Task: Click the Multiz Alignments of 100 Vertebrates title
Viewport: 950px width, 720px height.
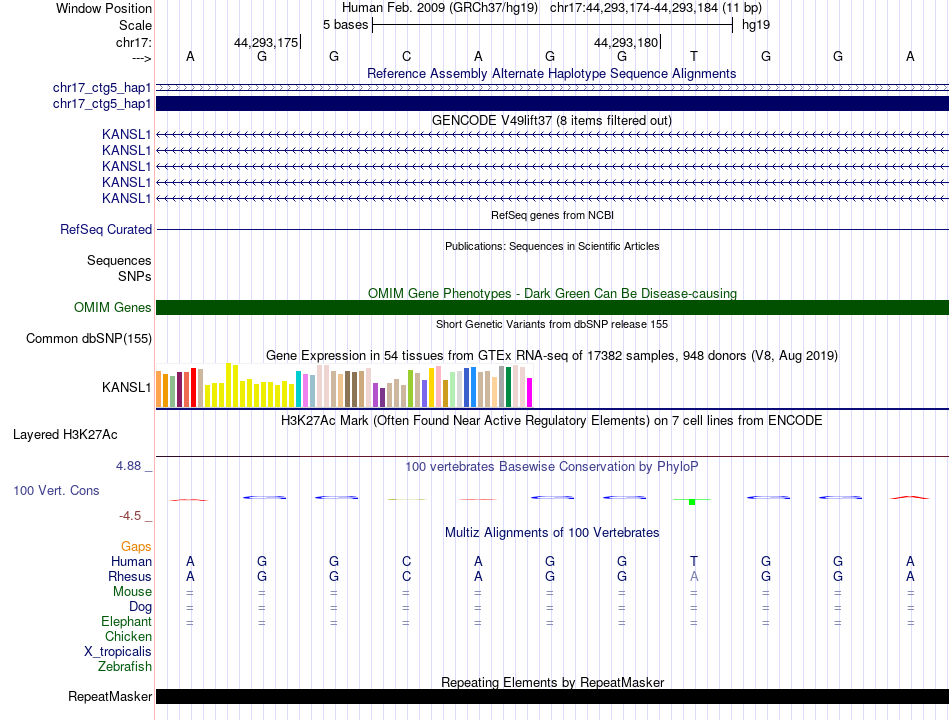Action: tap(552, 533)
